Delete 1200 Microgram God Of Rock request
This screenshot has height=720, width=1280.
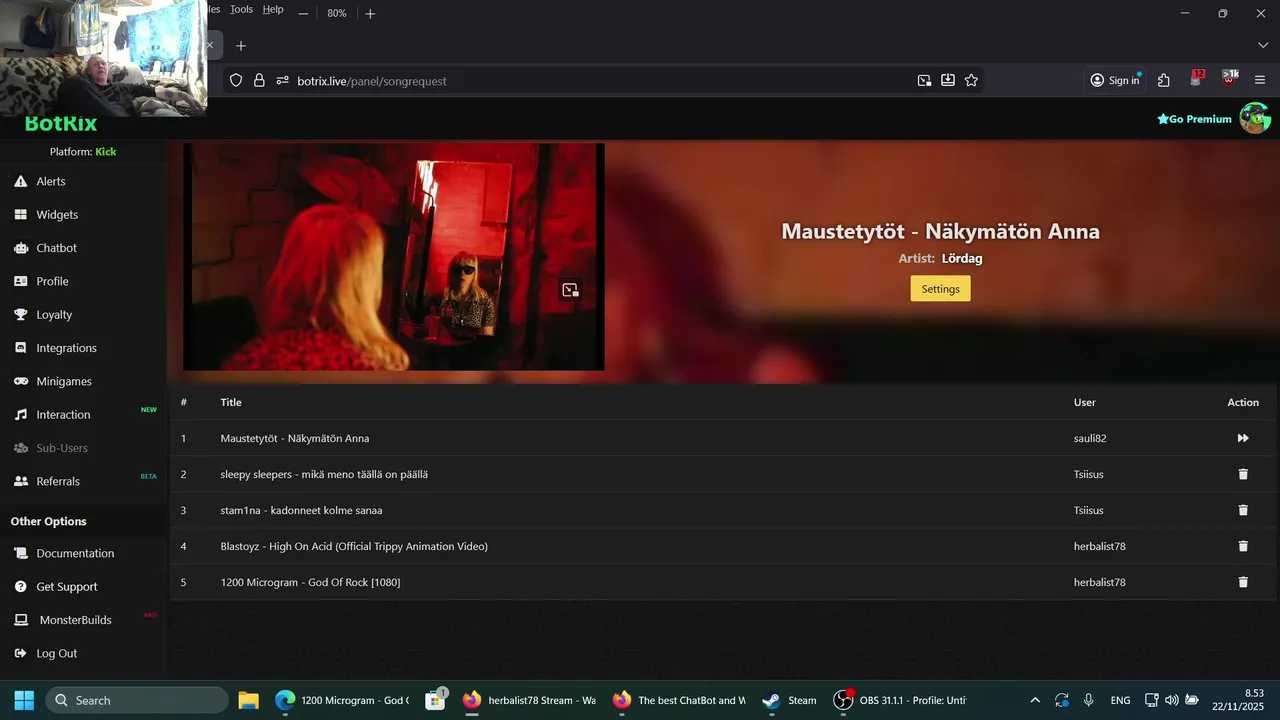(x=1243, y=582)
